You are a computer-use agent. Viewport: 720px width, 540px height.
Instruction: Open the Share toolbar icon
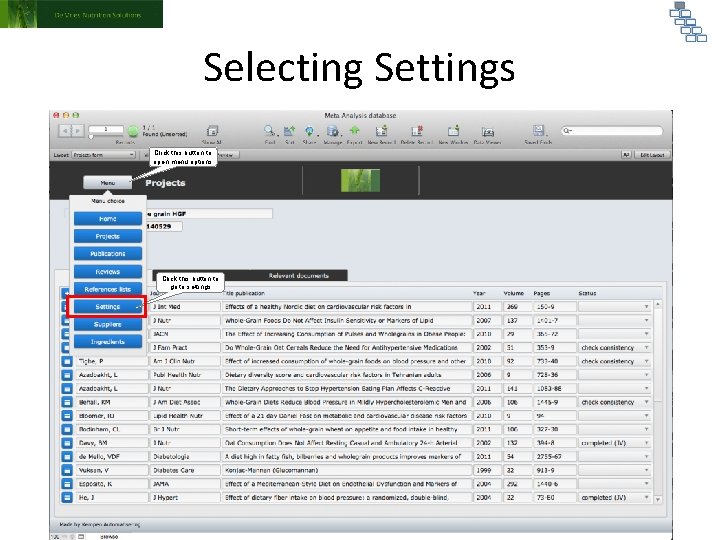click(310, 131)
